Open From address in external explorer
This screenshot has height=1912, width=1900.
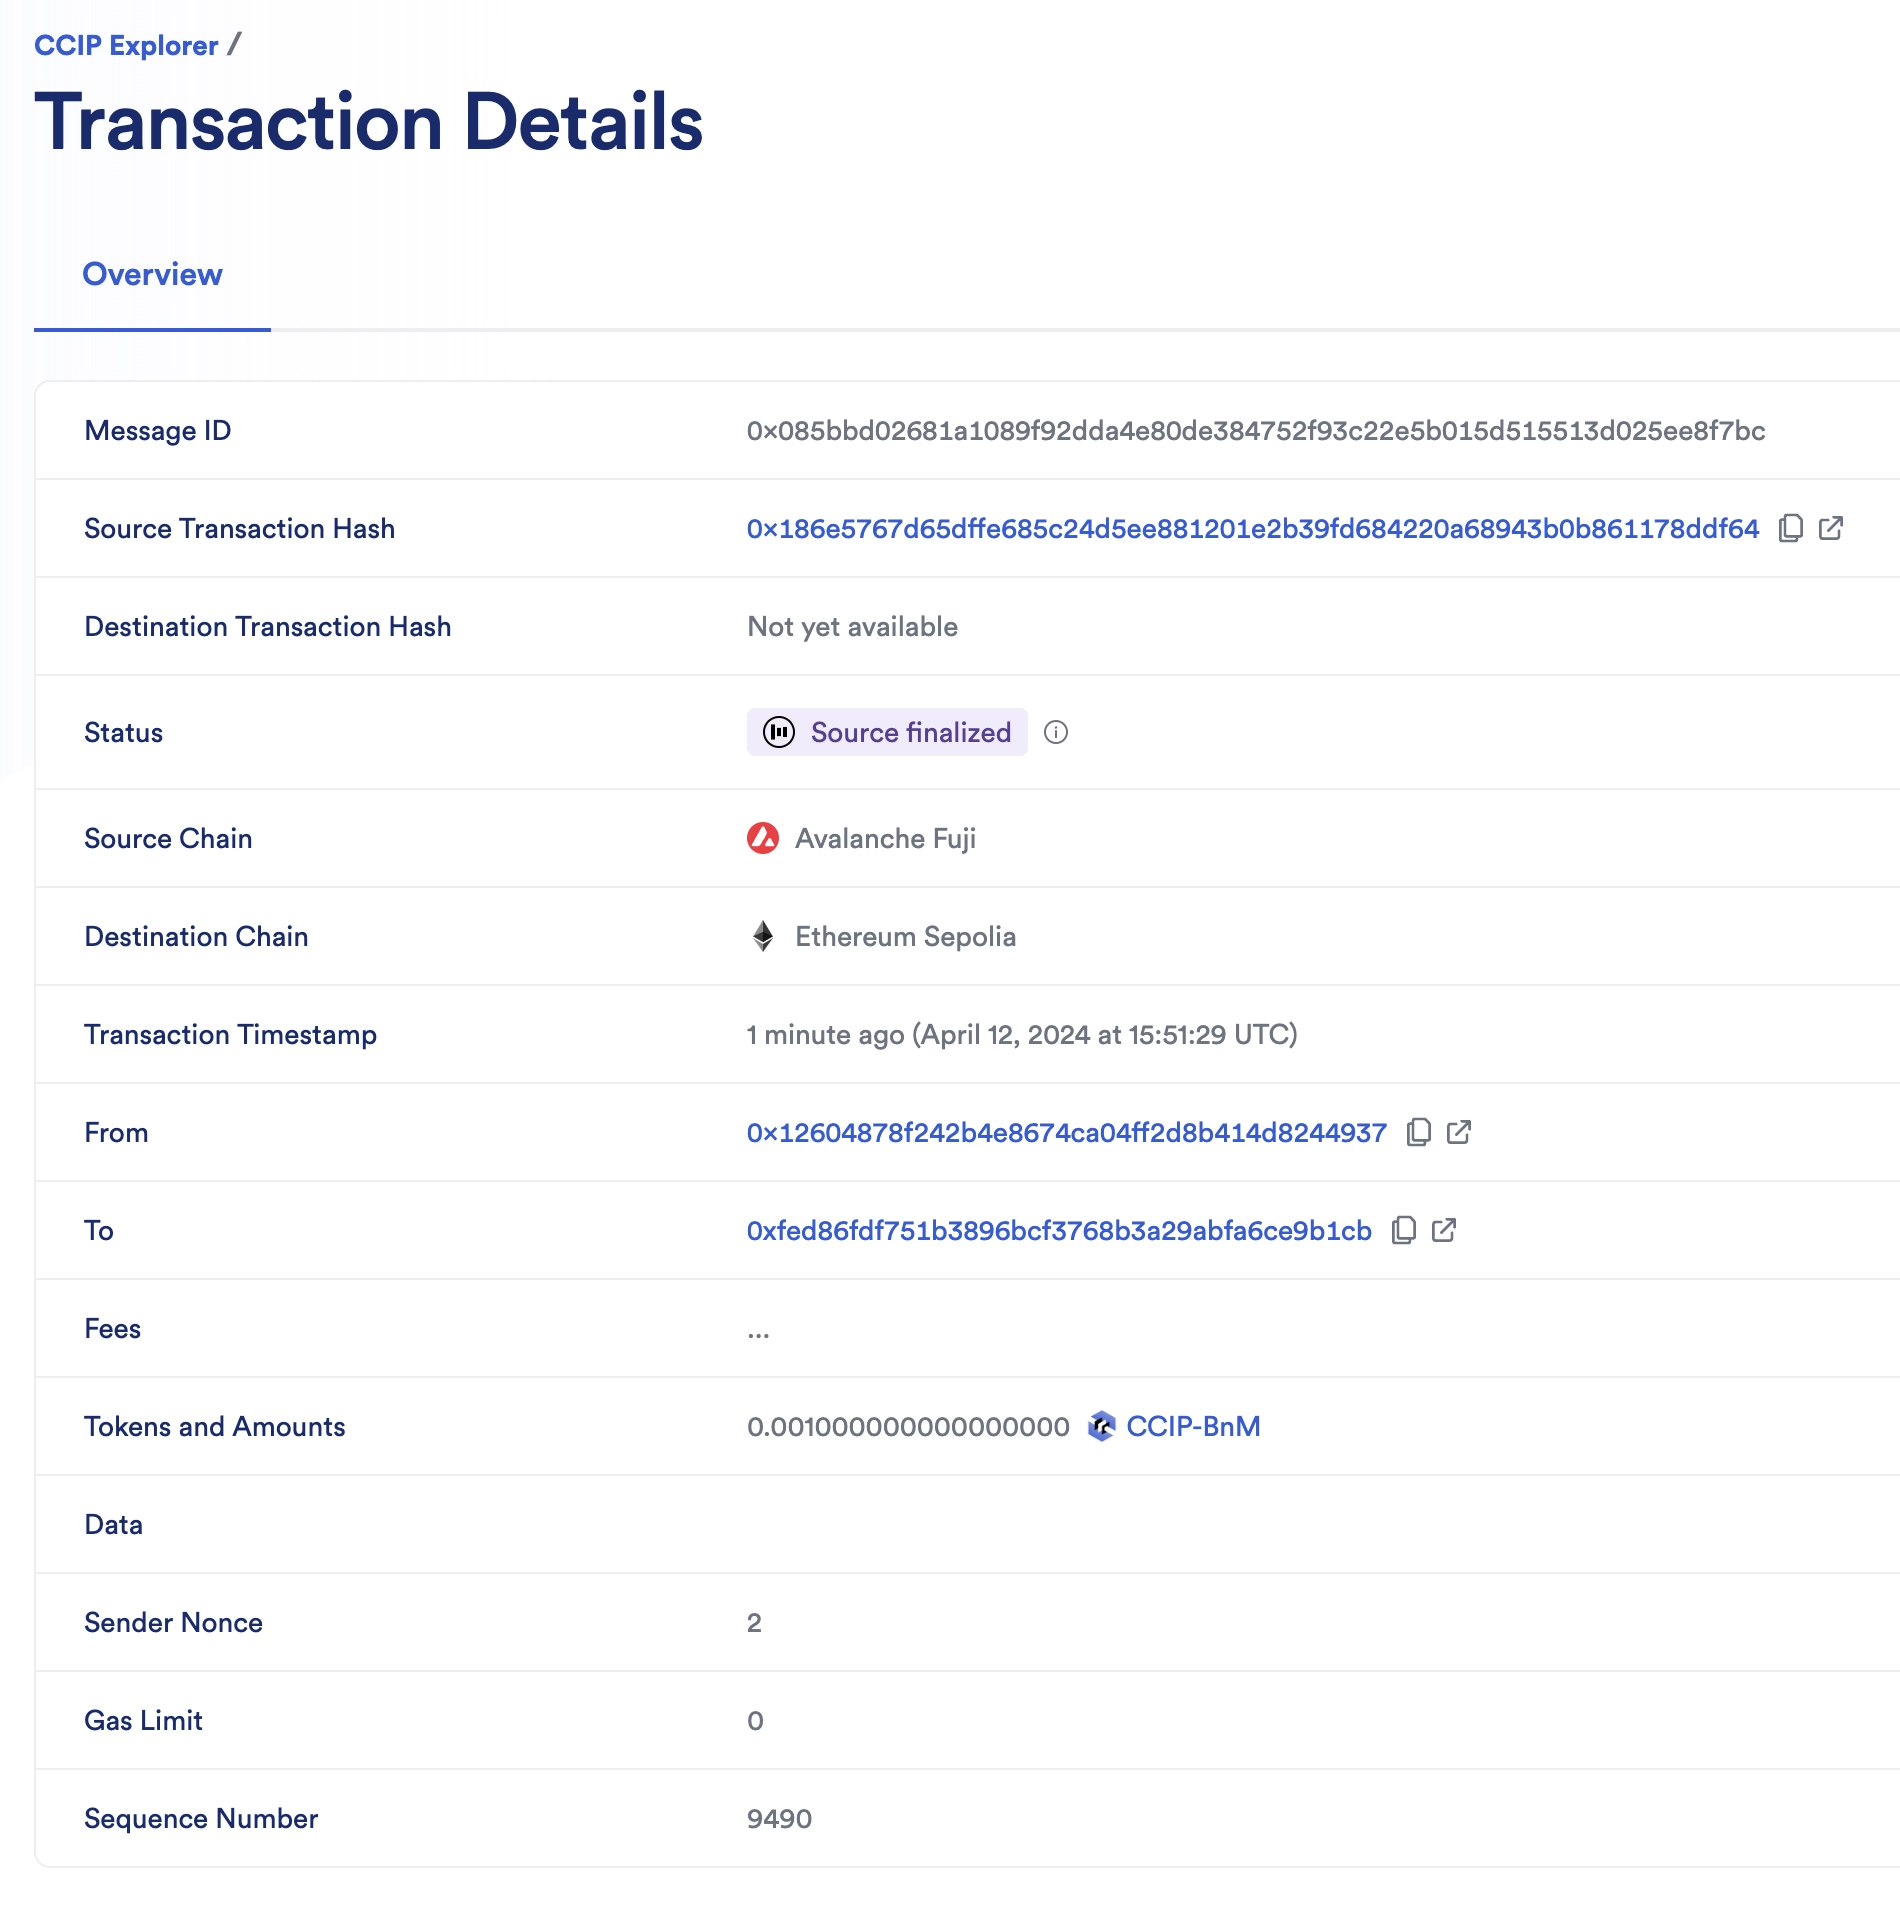pos(1459,1132)
